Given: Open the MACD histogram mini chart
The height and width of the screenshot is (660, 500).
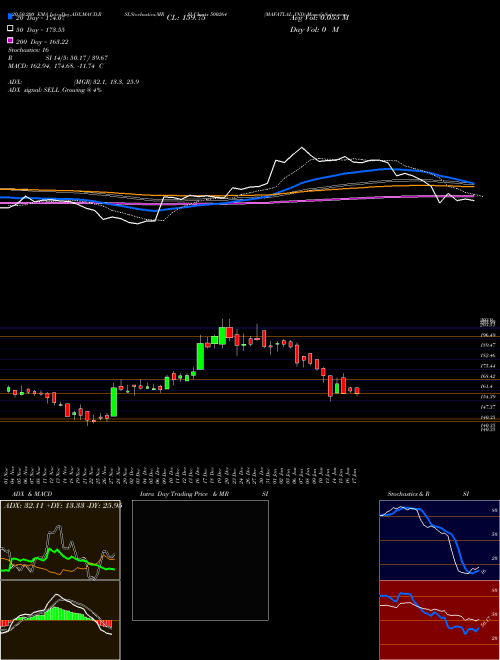Looking at the screenshot, I should (60, 620).
